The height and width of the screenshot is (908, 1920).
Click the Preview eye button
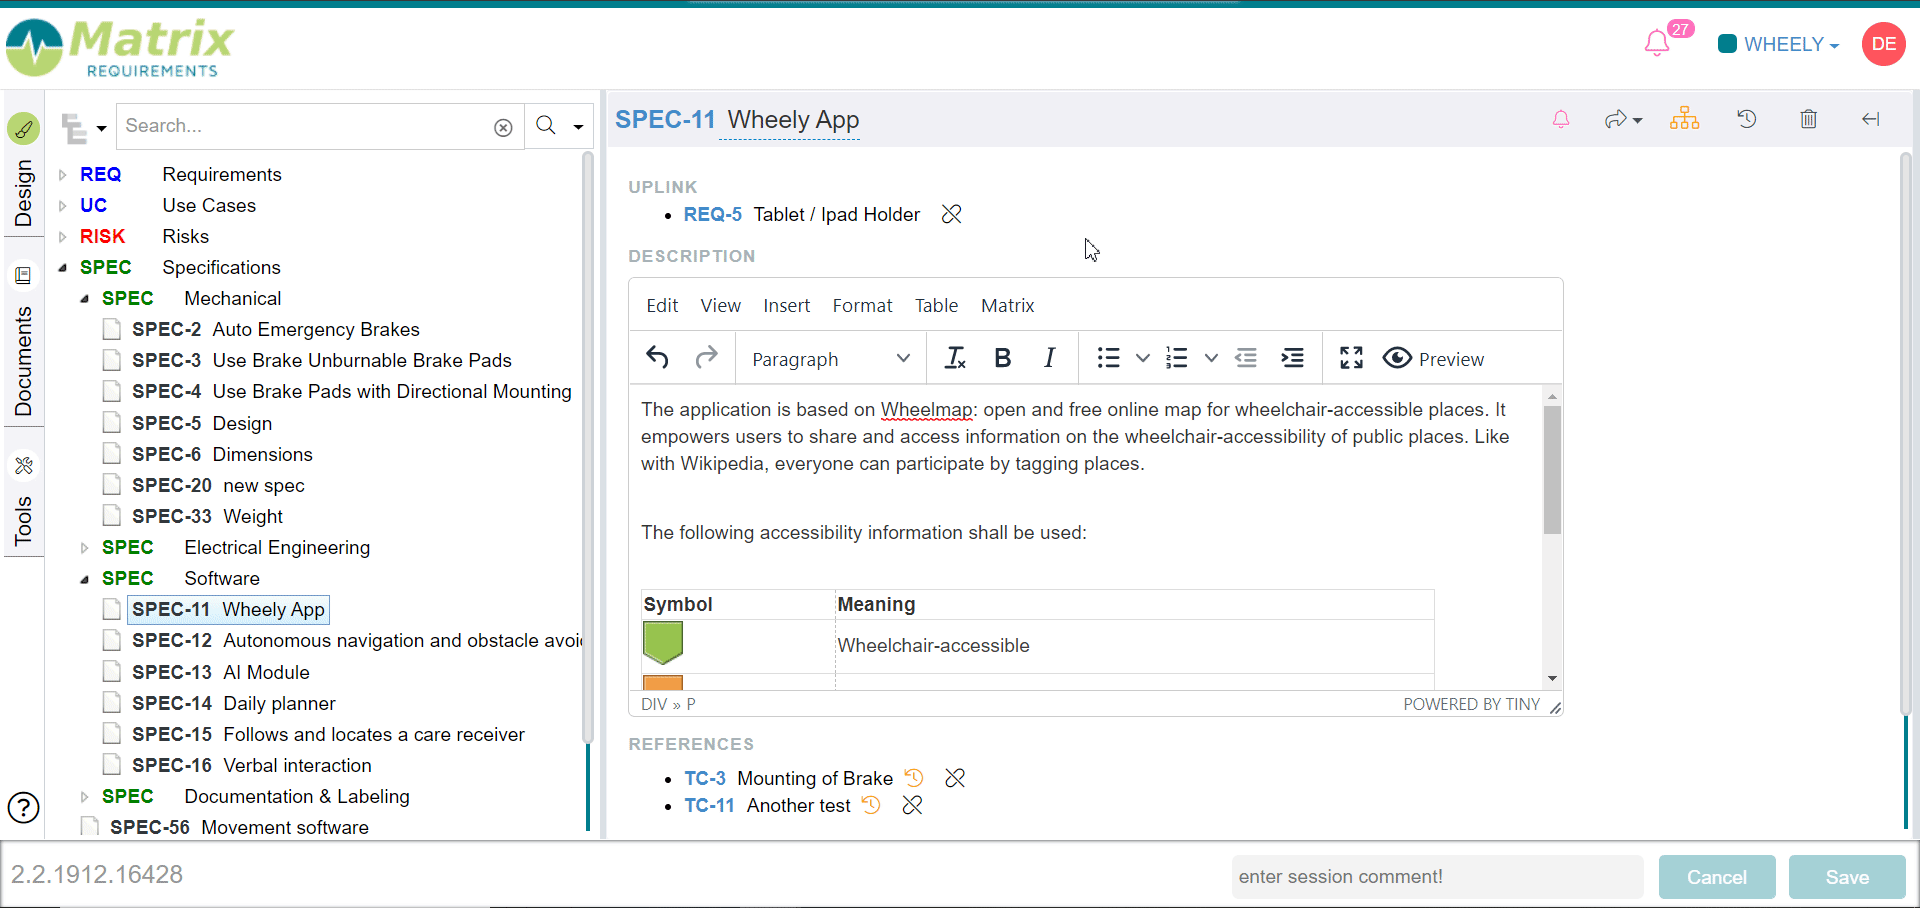tap(1433, 358)
